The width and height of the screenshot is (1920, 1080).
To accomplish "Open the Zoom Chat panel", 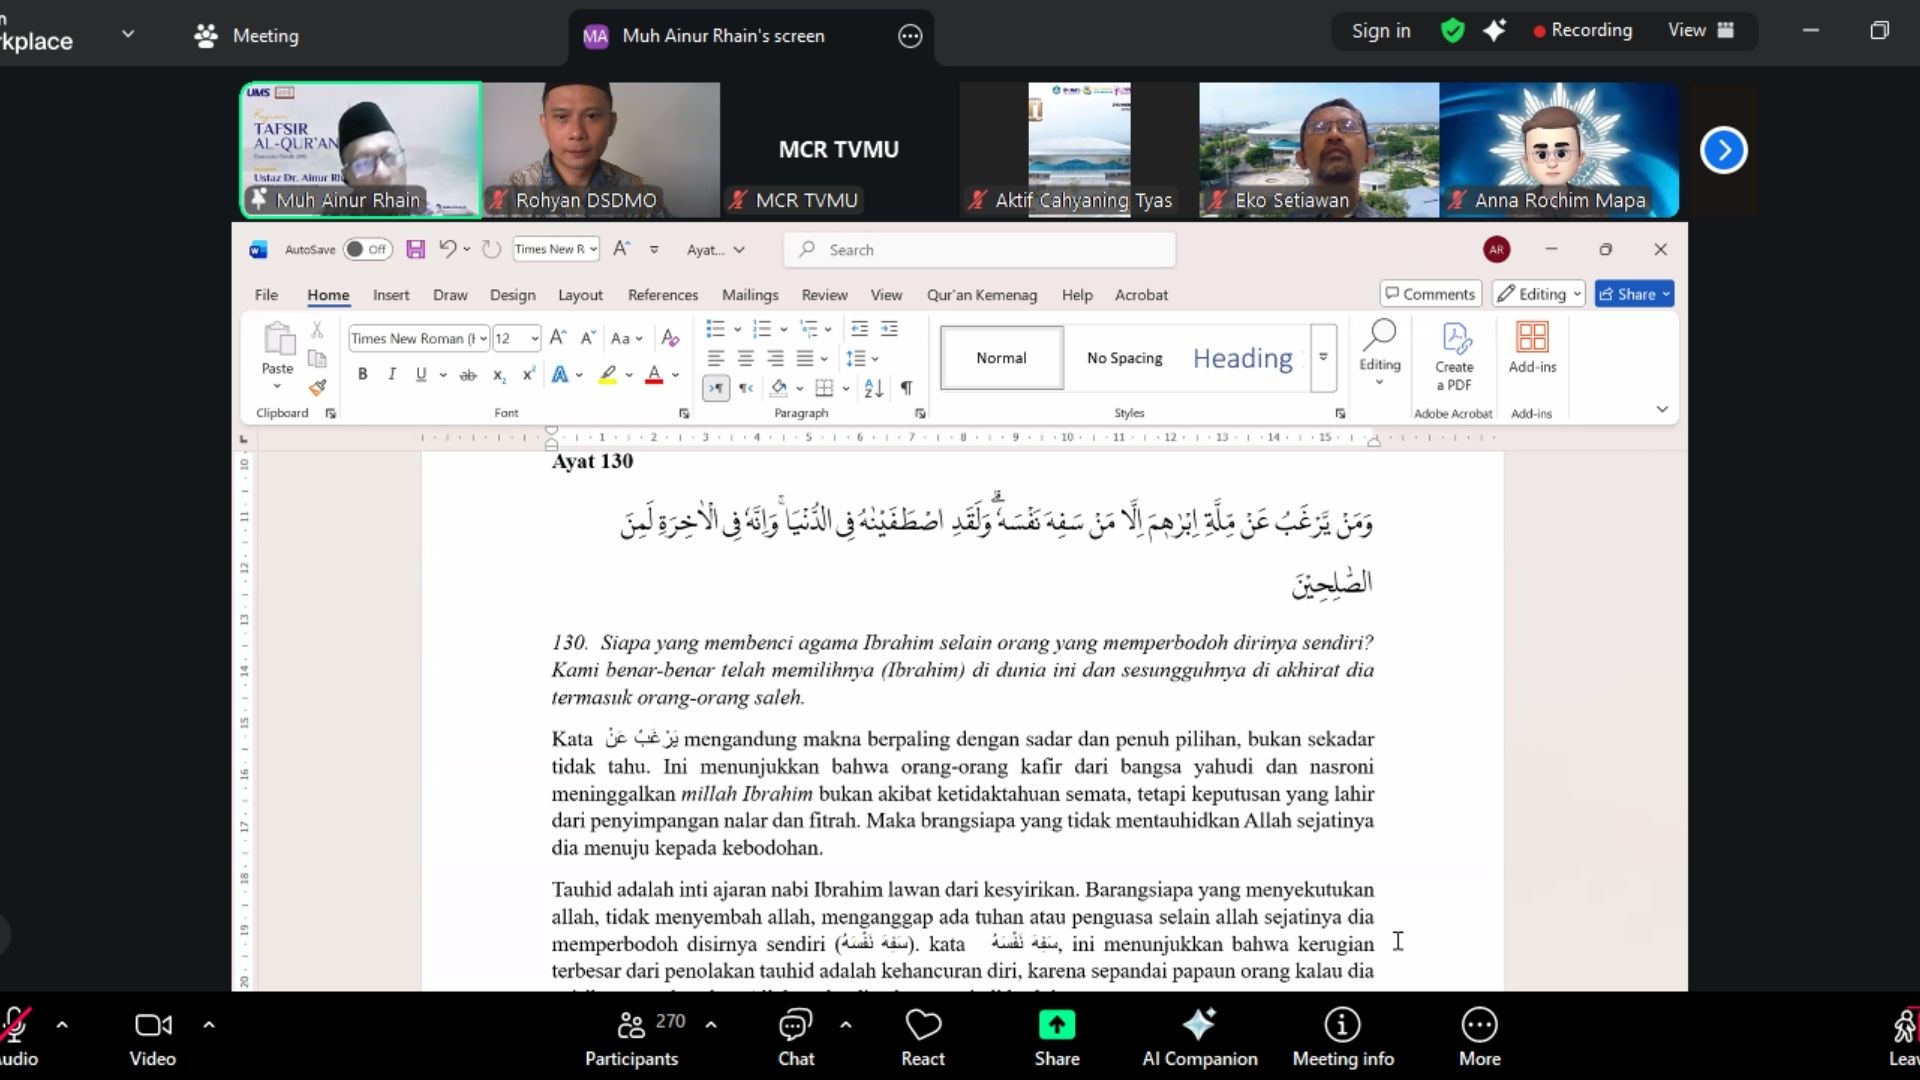I will point(796,1038).
